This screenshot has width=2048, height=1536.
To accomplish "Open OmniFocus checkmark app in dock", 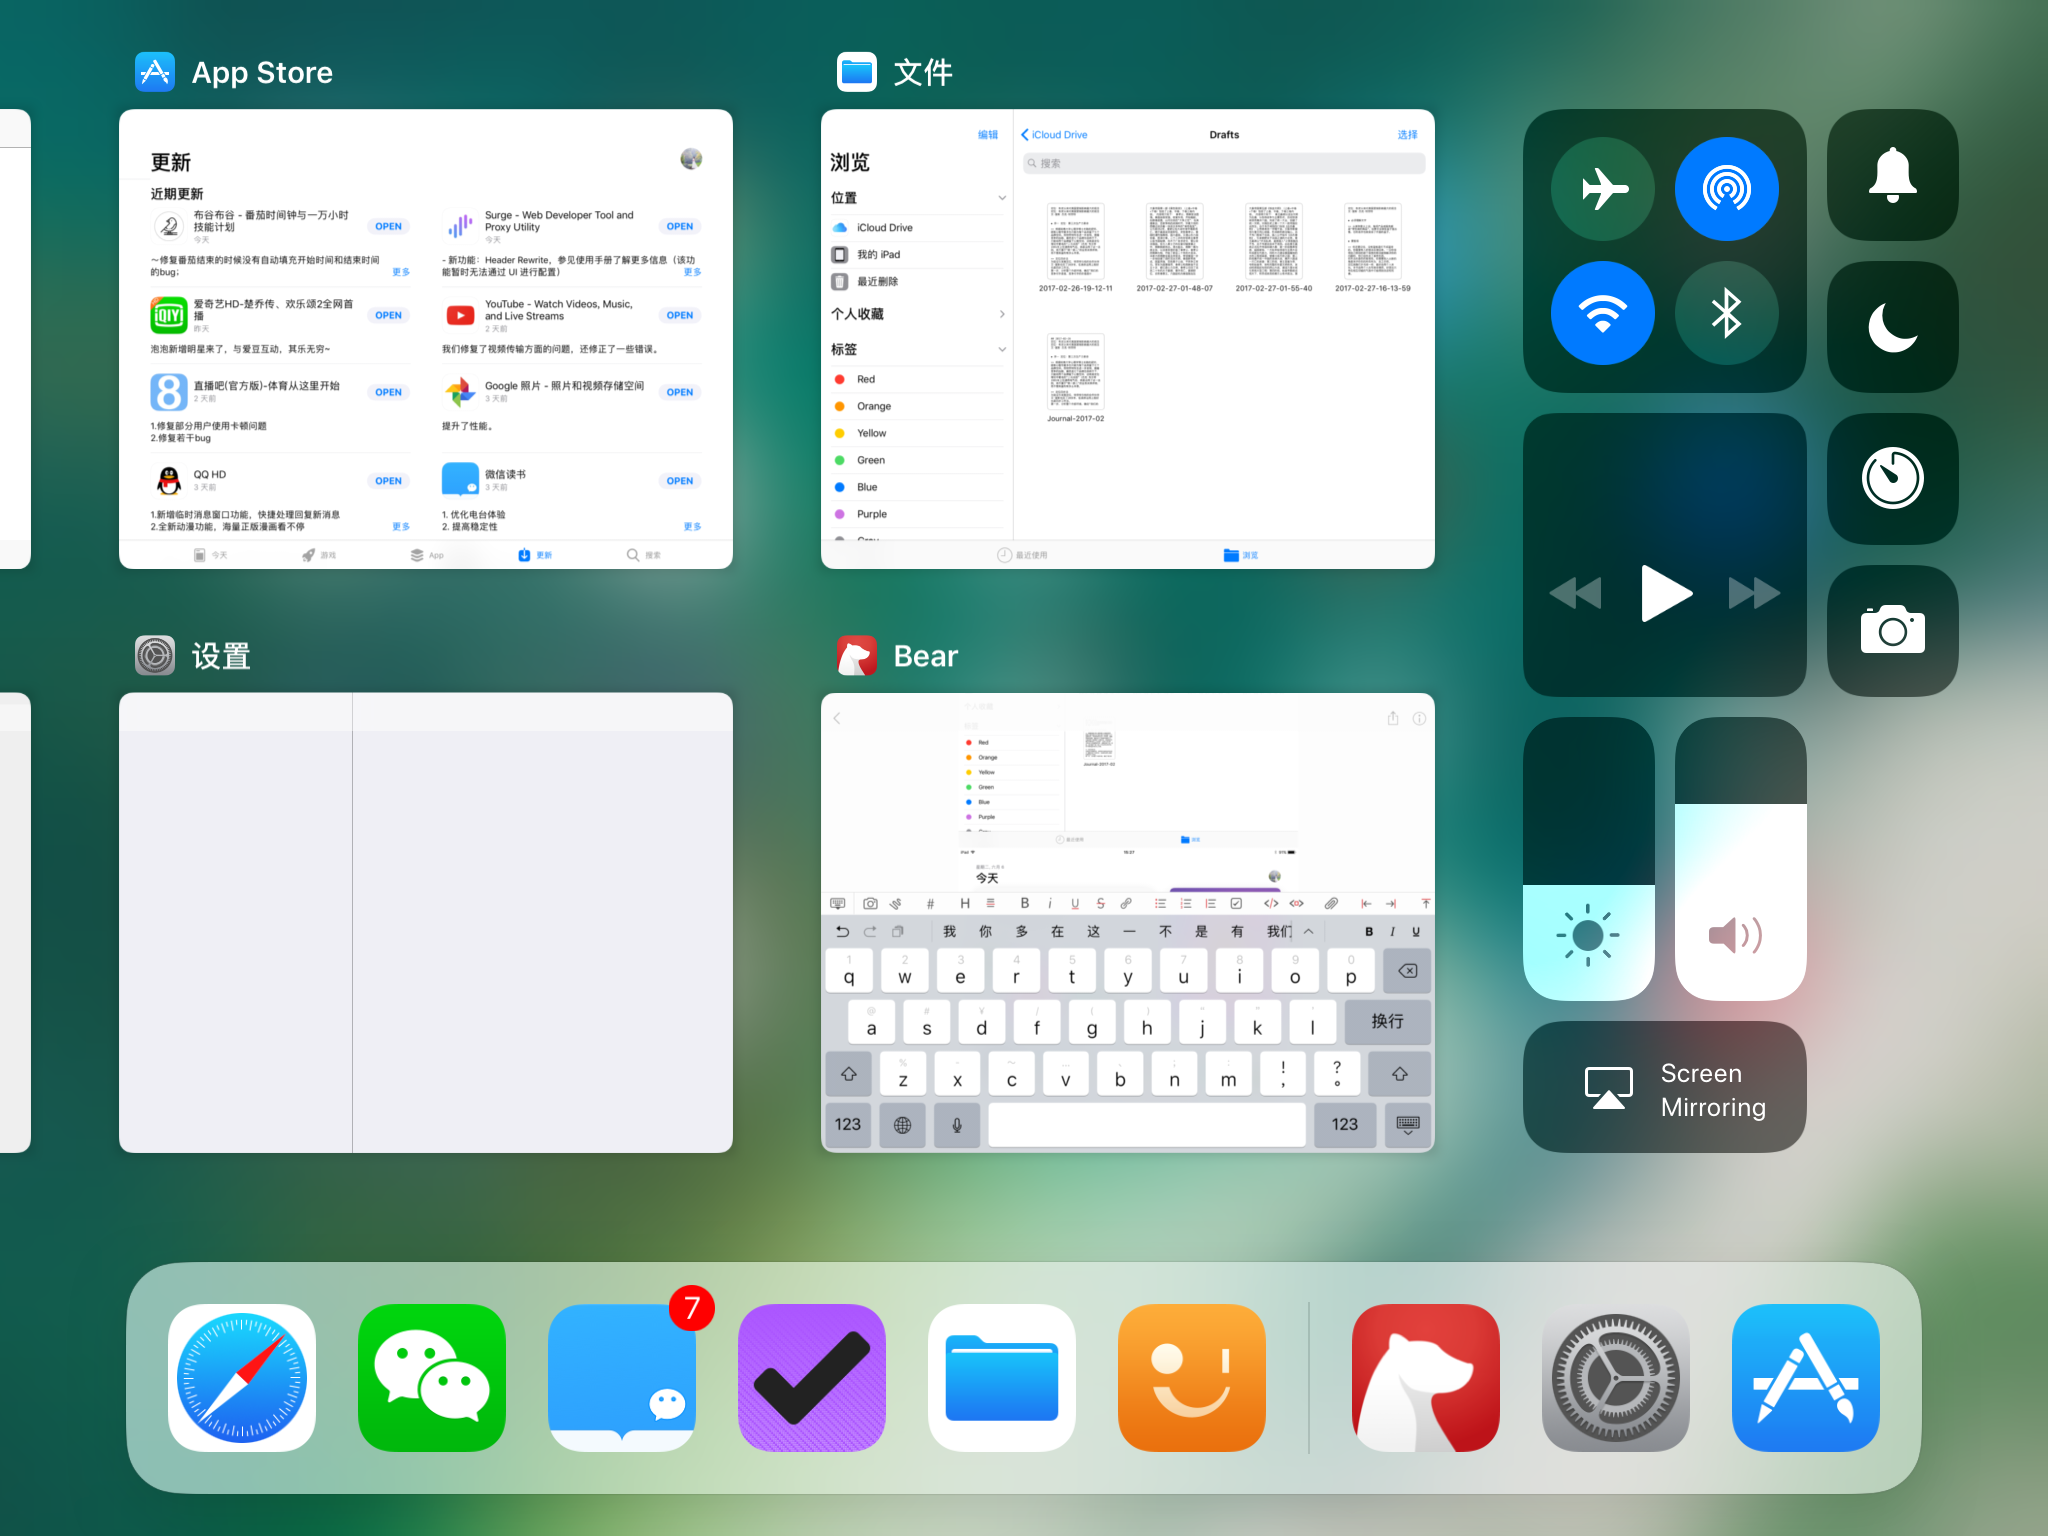I will coord(812,1378).
